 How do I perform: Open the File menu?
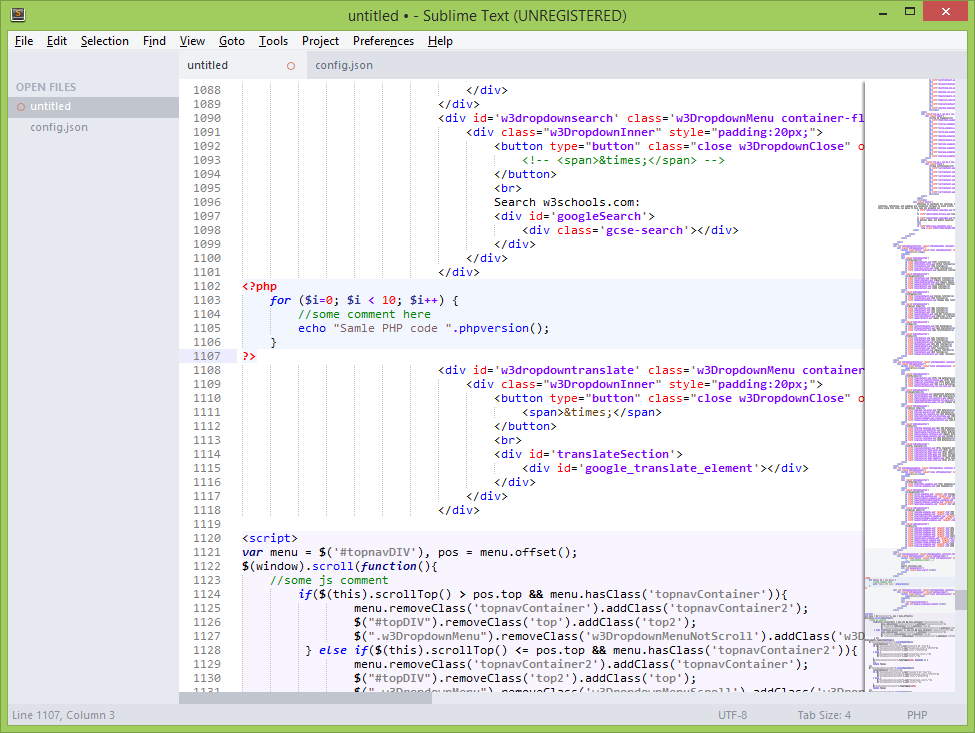click(x=24, y=41)
